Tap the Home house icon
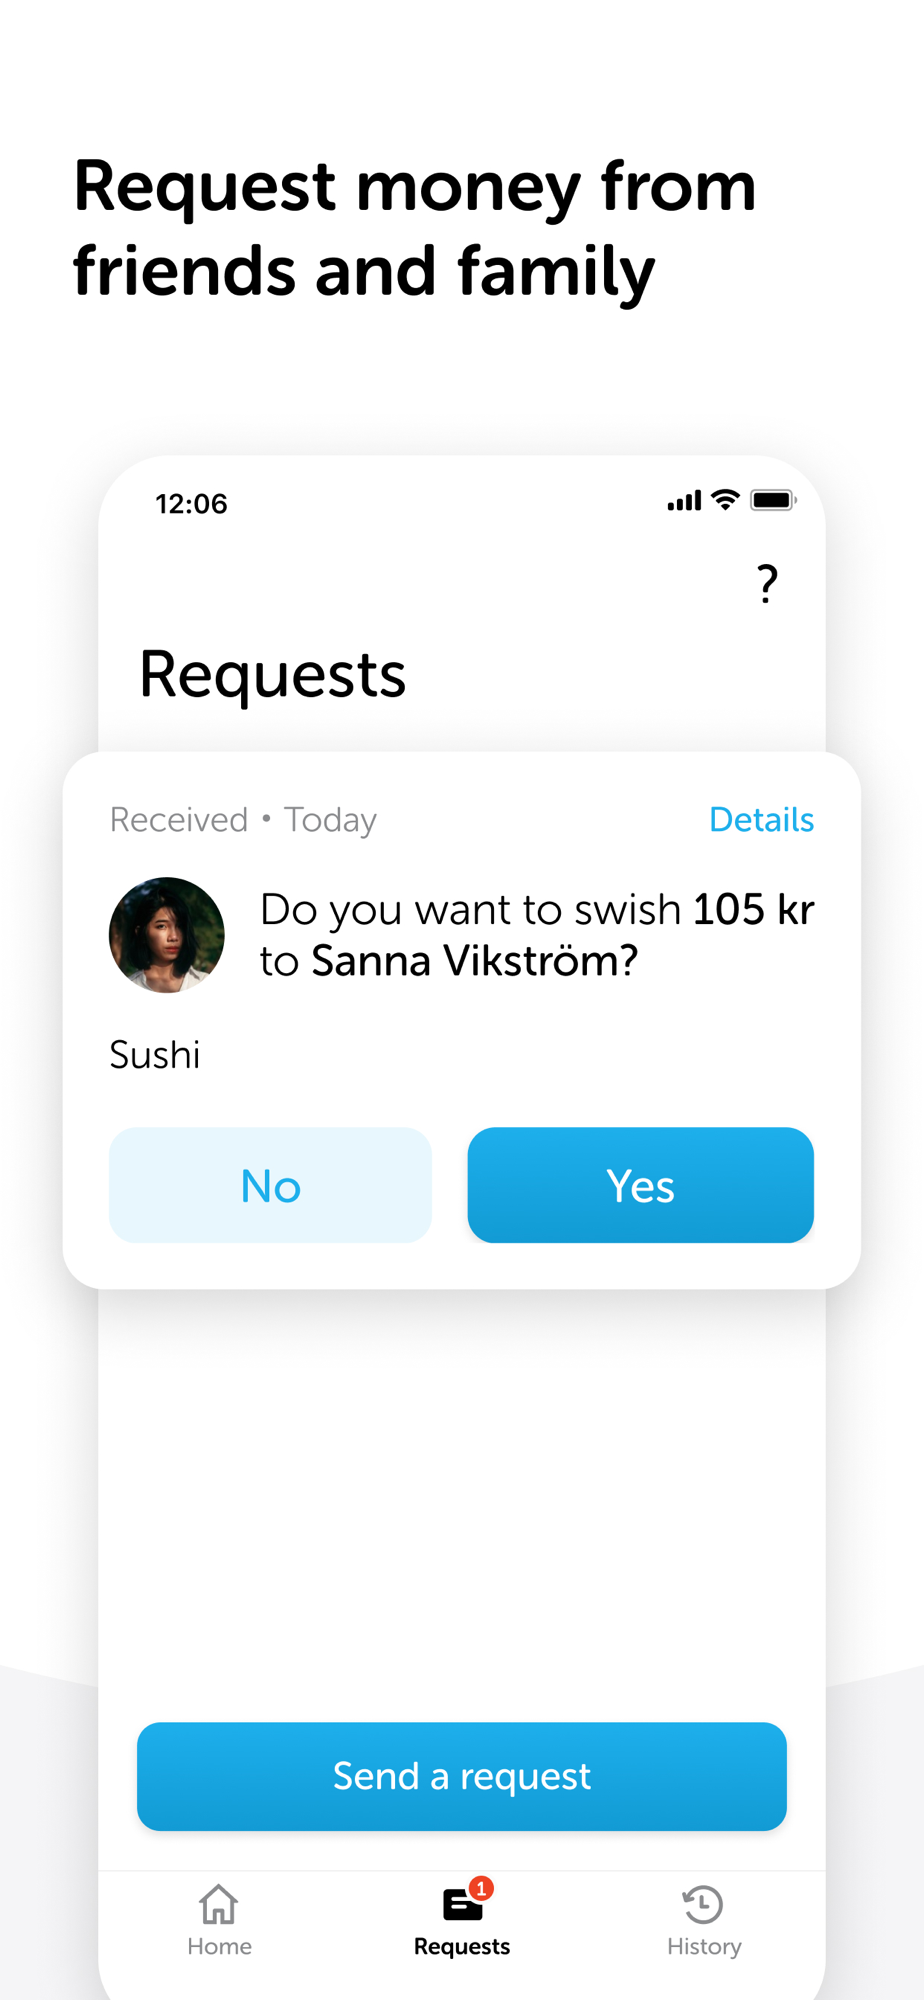 click(x=219, y=1904)
